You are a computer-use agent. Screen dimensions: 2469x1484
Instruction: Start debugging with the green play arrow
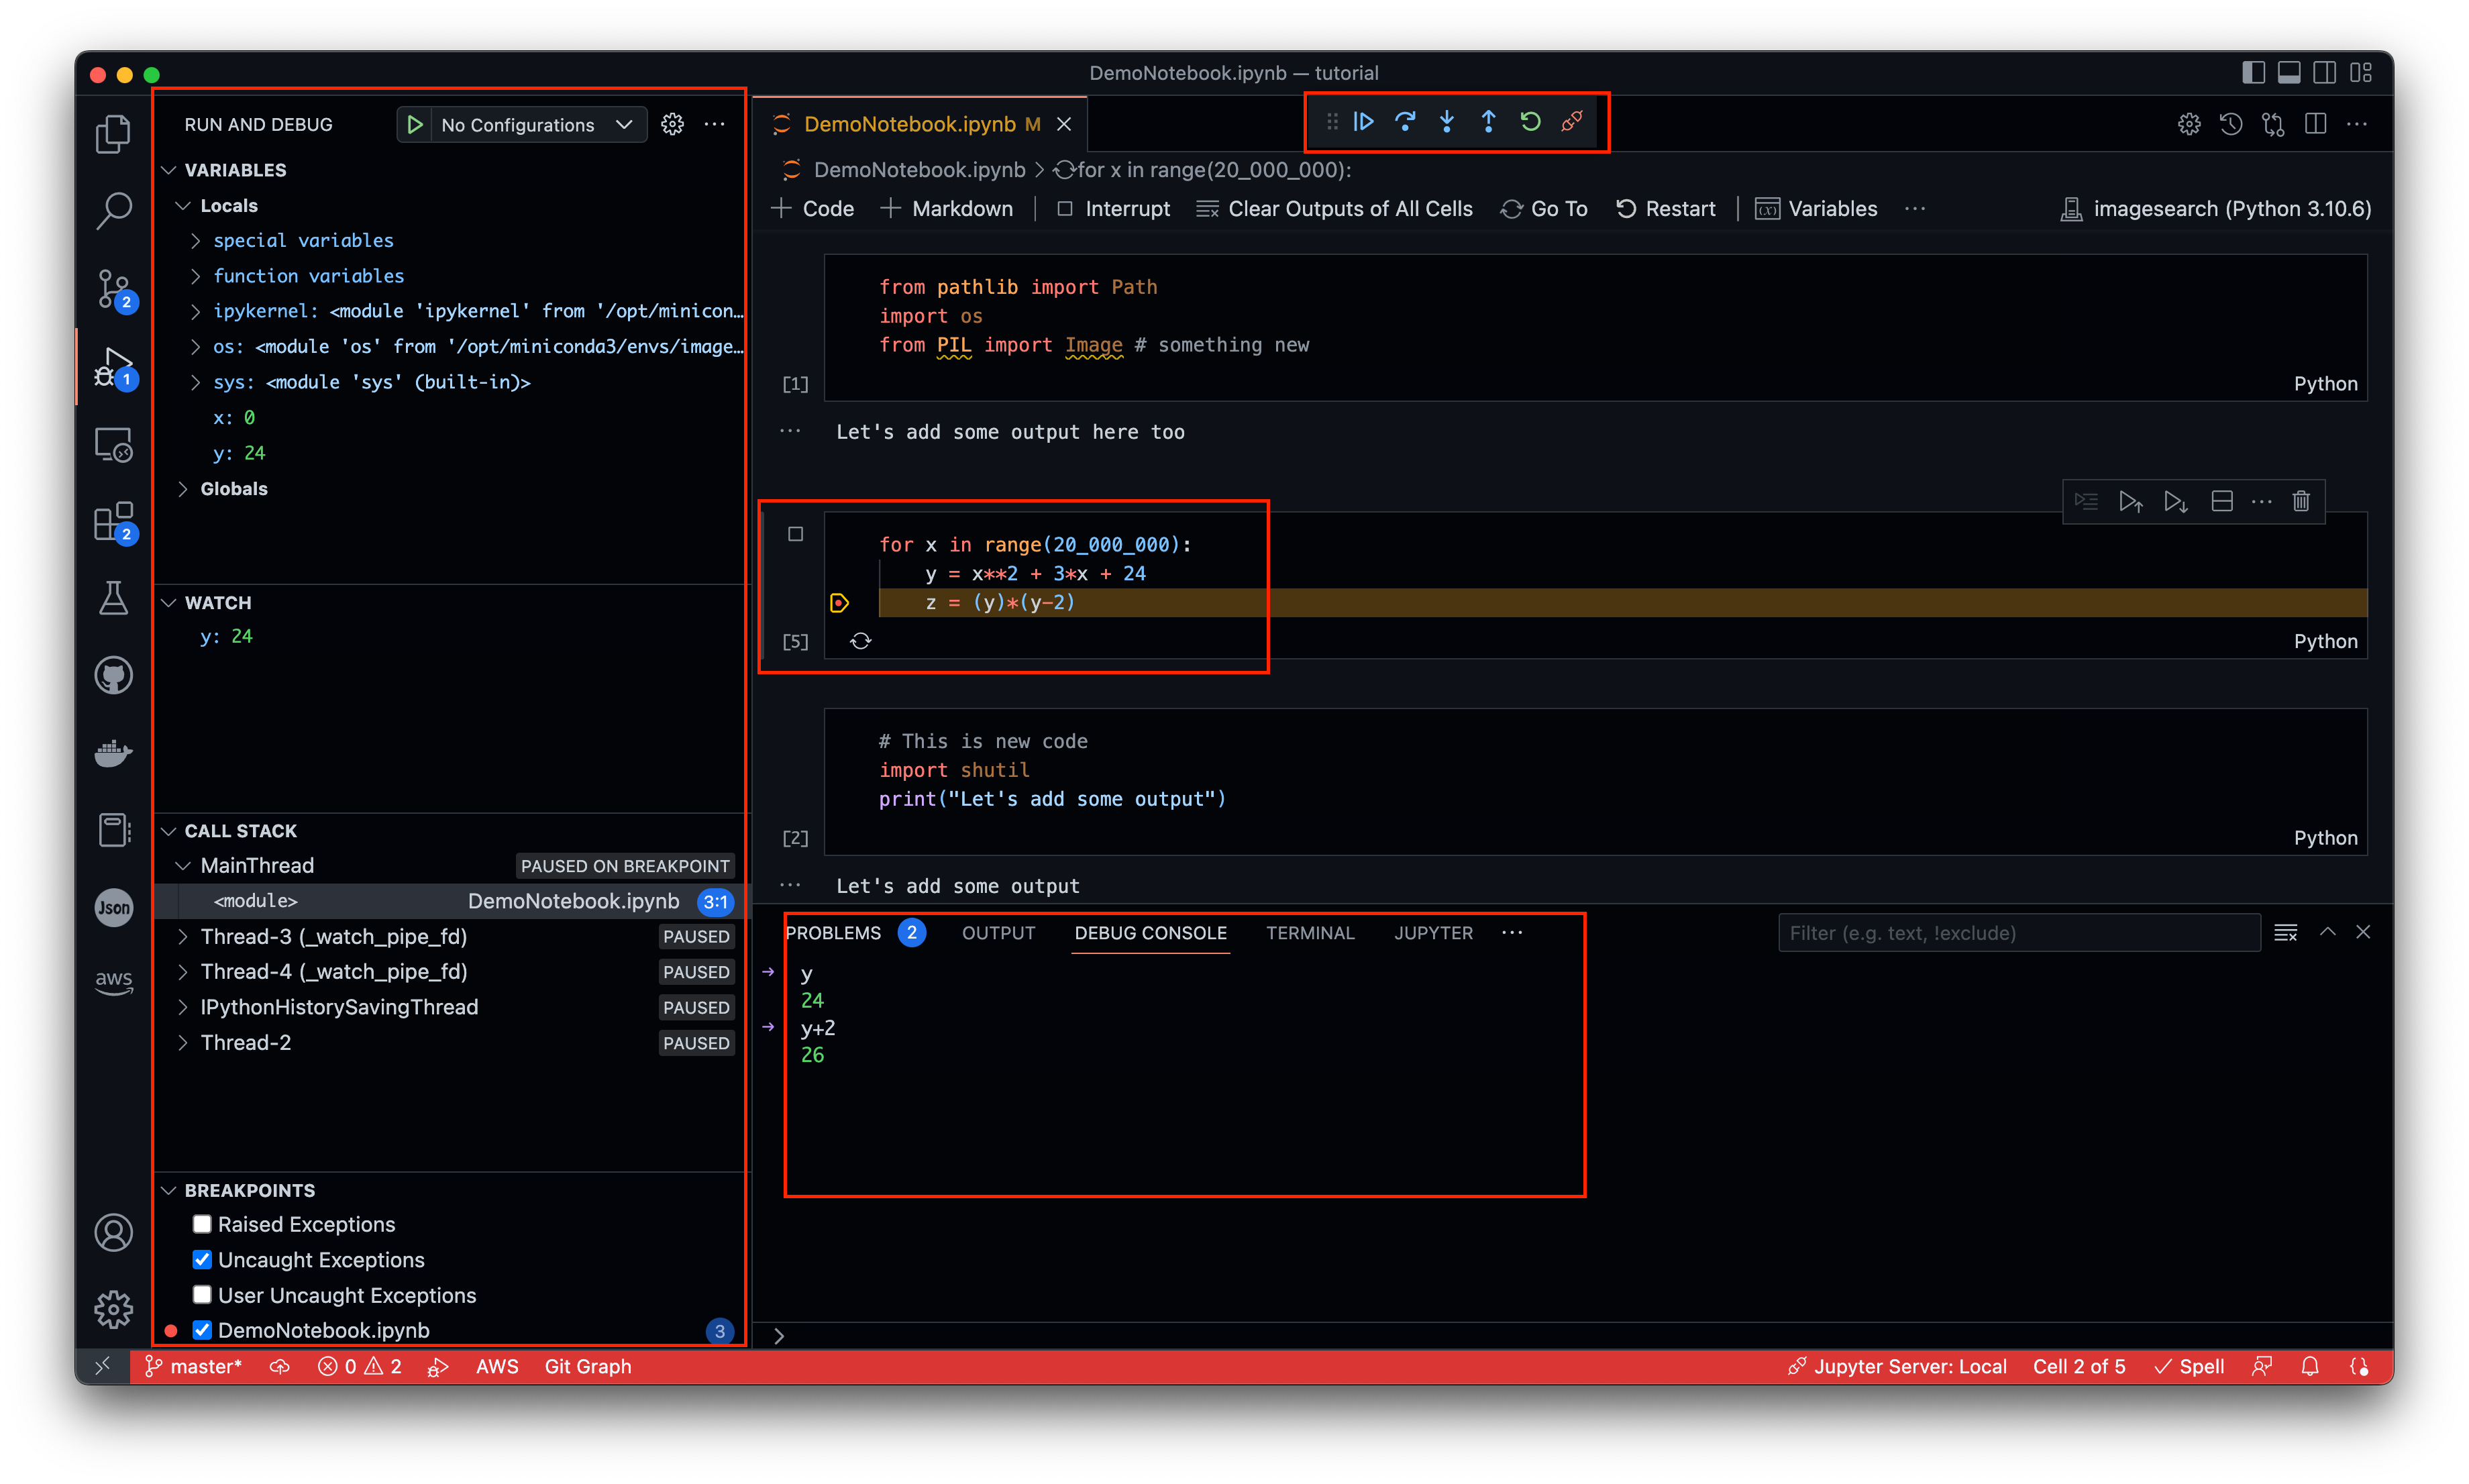coord(415,124)
